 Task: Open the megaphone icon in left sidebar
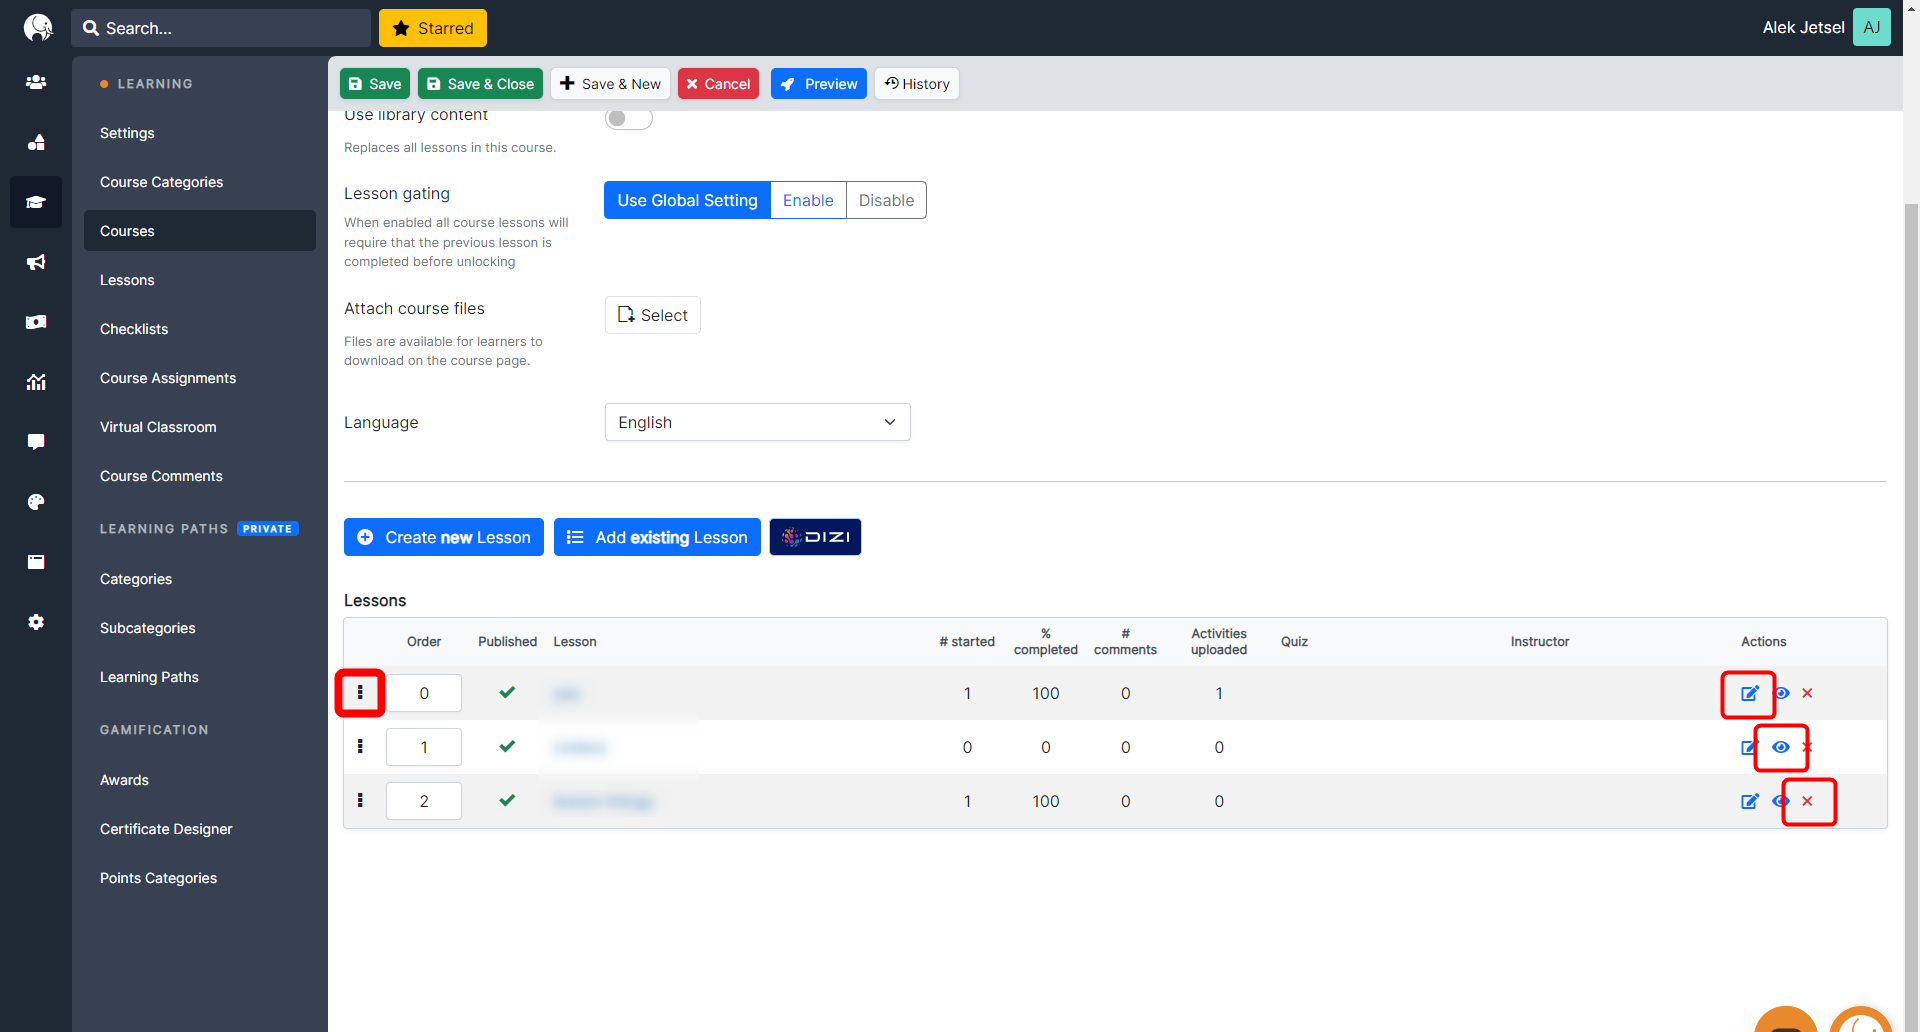pos(36,262)
